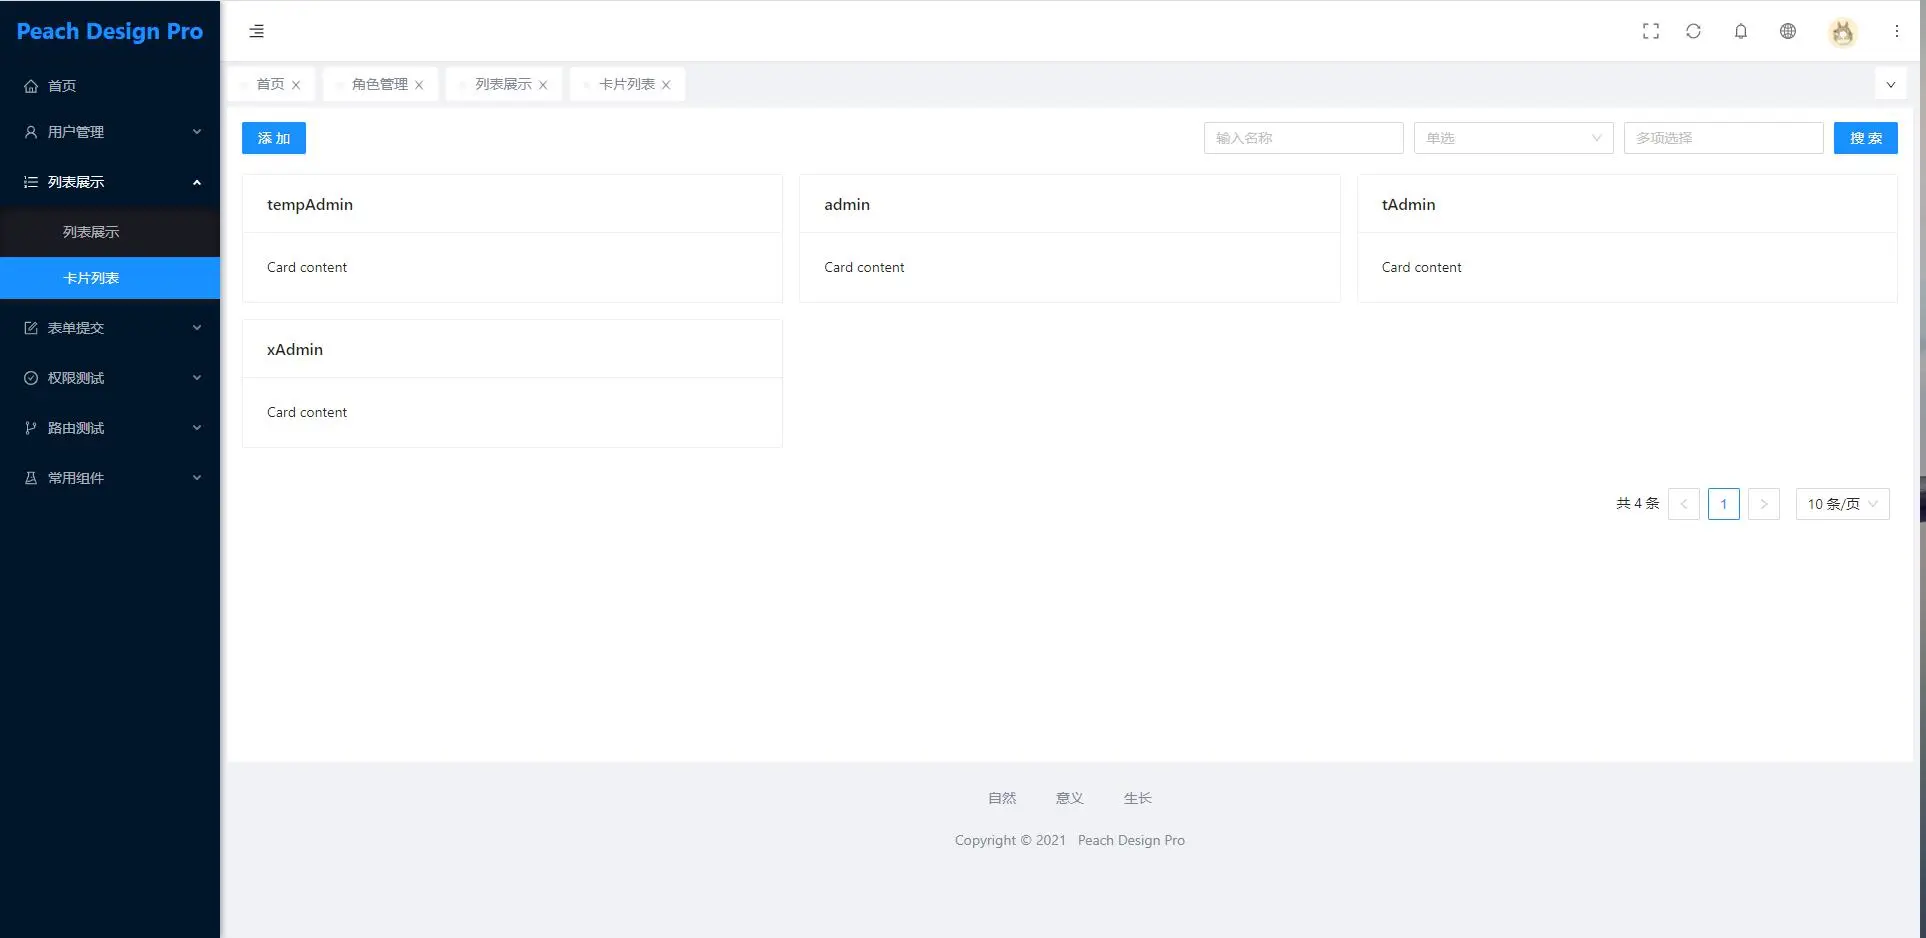Close the 首页 tab

(296, 85)
